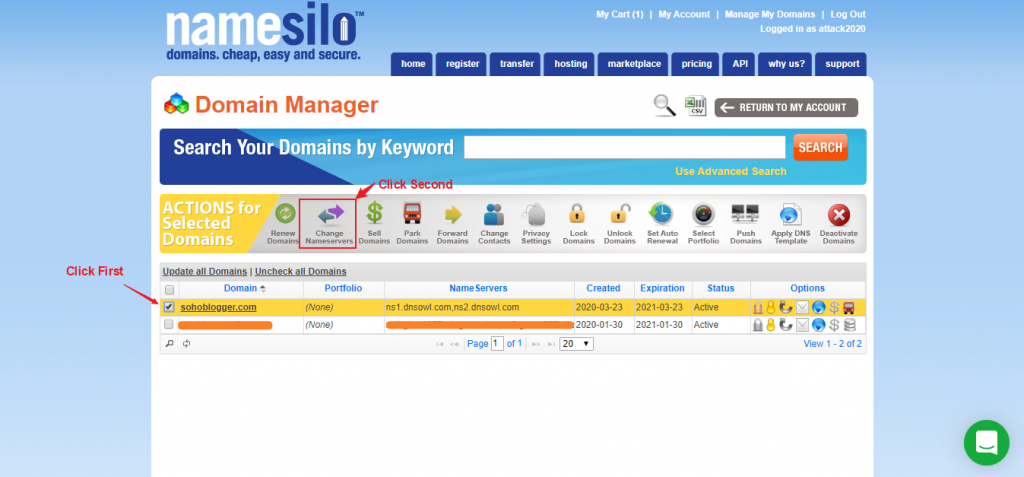Screen dimensions: 1024x477
Task: Select the Sell Domains dollar icon
Action: tap(374, 214)
